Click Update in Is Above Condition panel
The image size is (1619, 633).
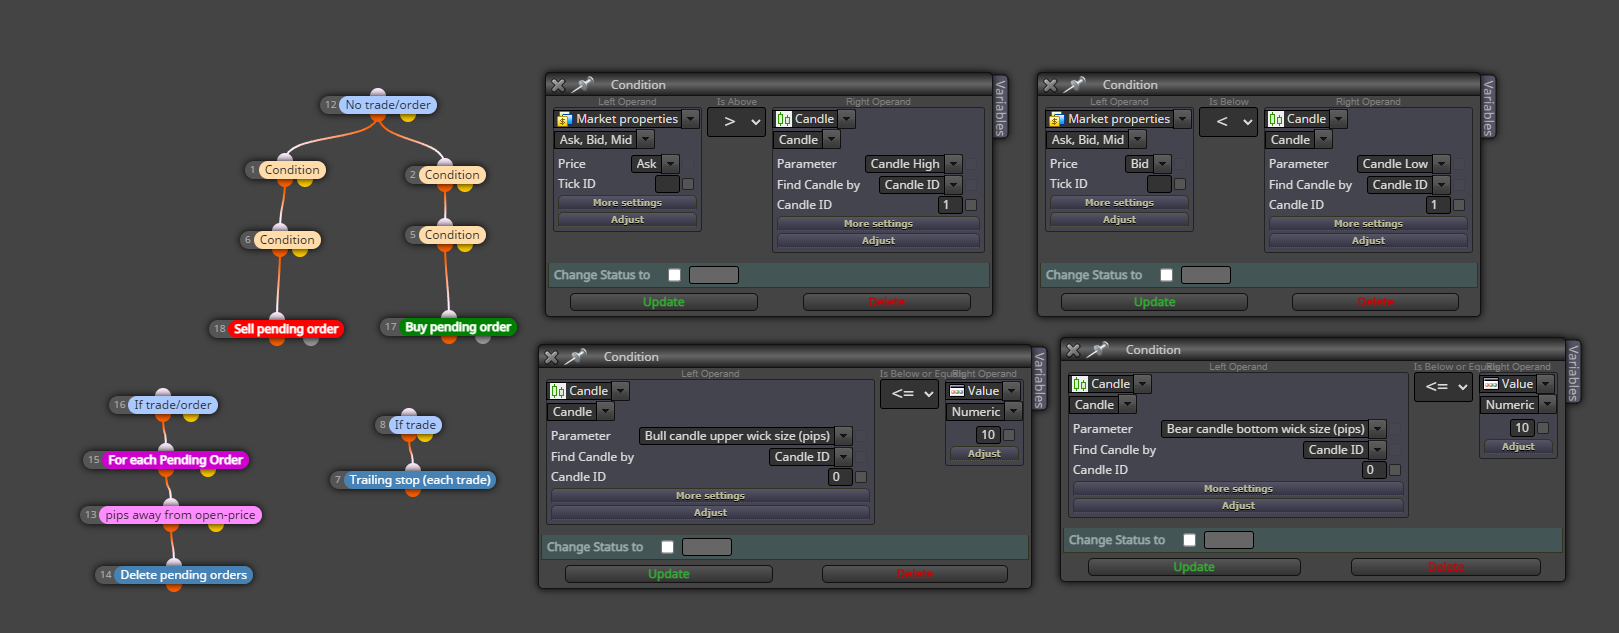click(664, 302)
